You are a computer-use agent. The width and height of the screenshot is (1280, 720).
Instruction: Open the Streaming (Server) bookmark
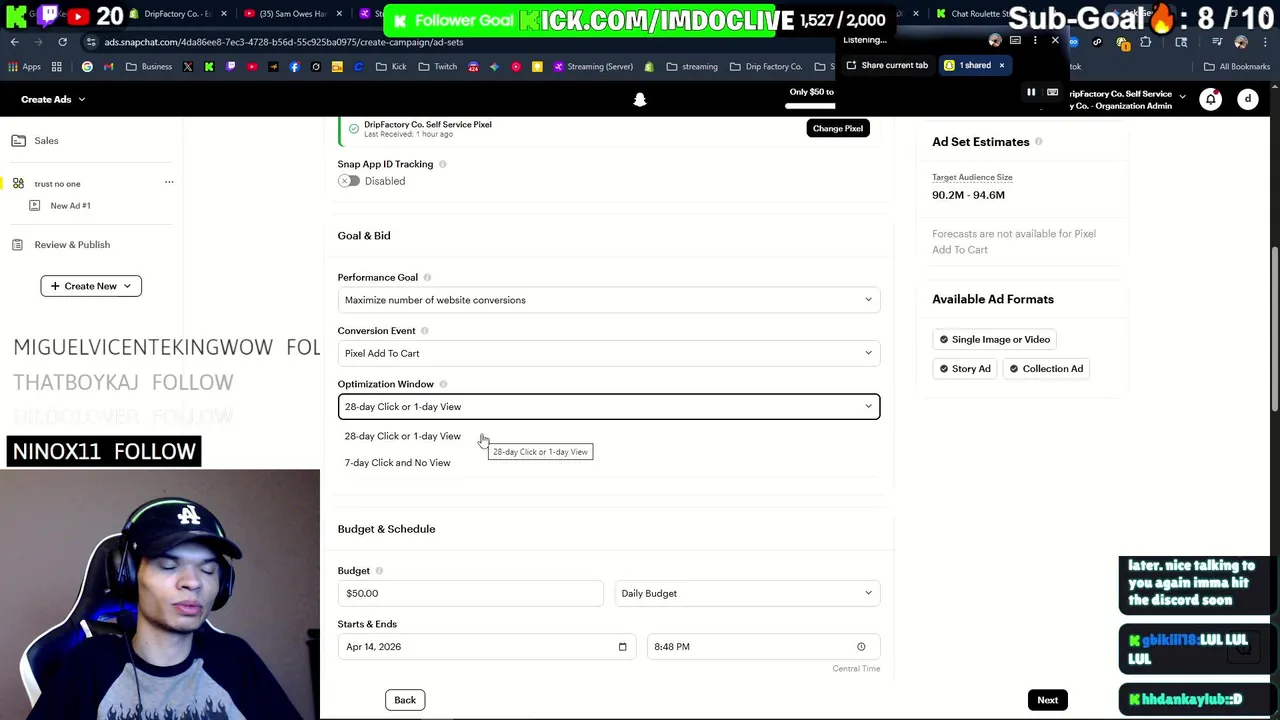(591, 67)
